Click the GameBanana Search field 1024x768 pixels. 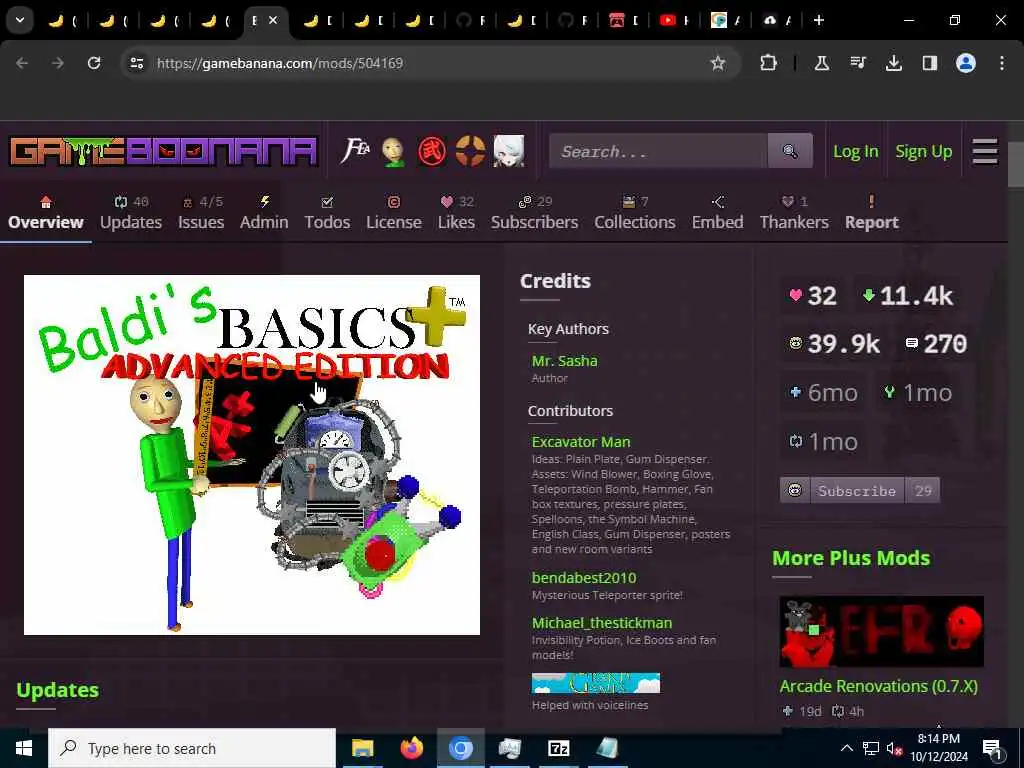coord(658,152)
